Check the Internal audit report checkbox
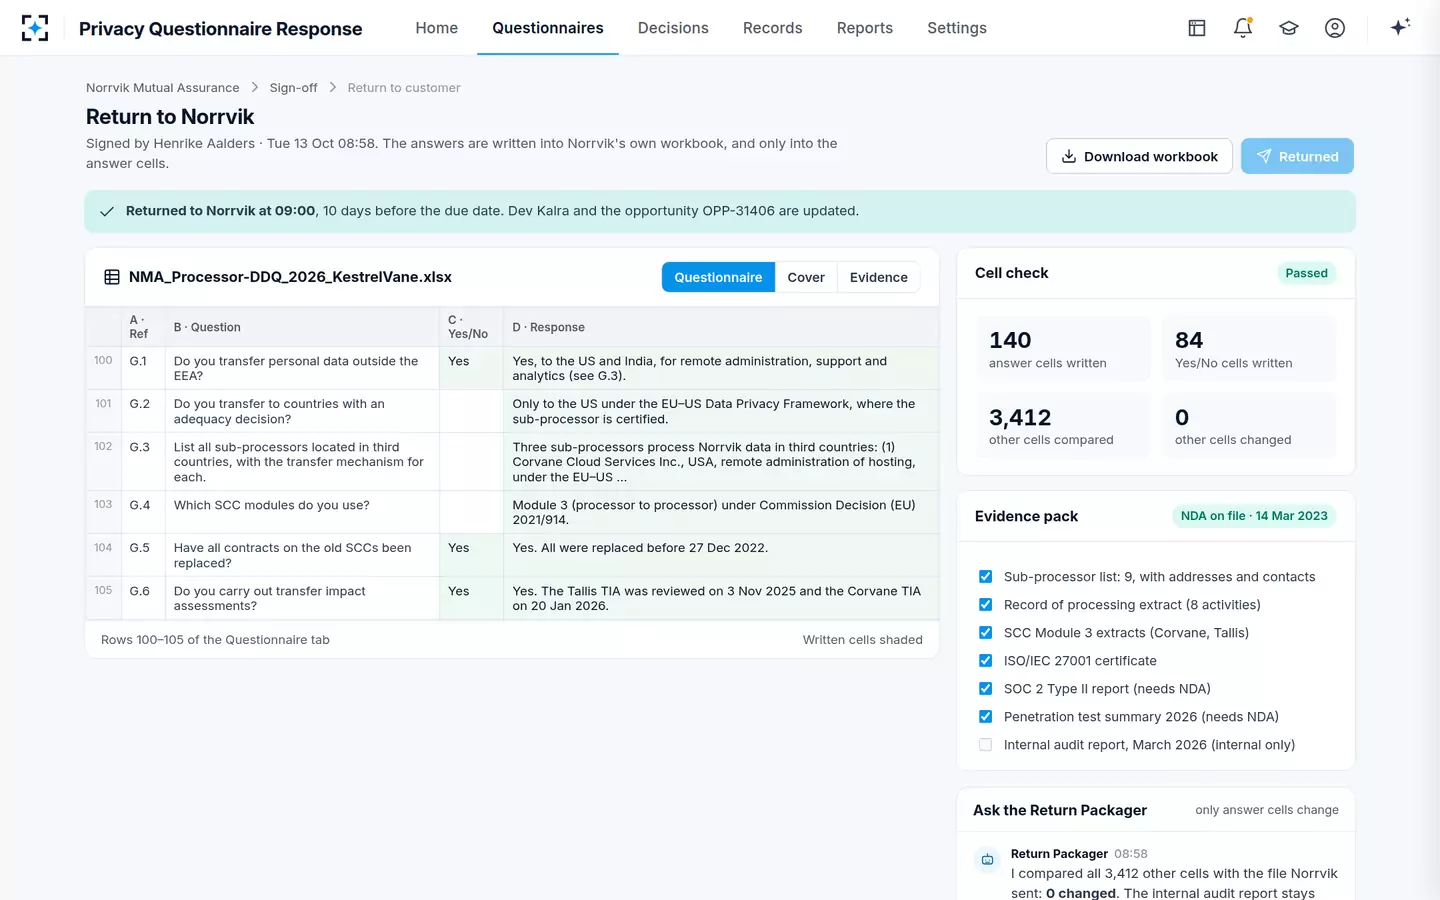The height and width of the screenshot is (900, 1440). [985, 745]
